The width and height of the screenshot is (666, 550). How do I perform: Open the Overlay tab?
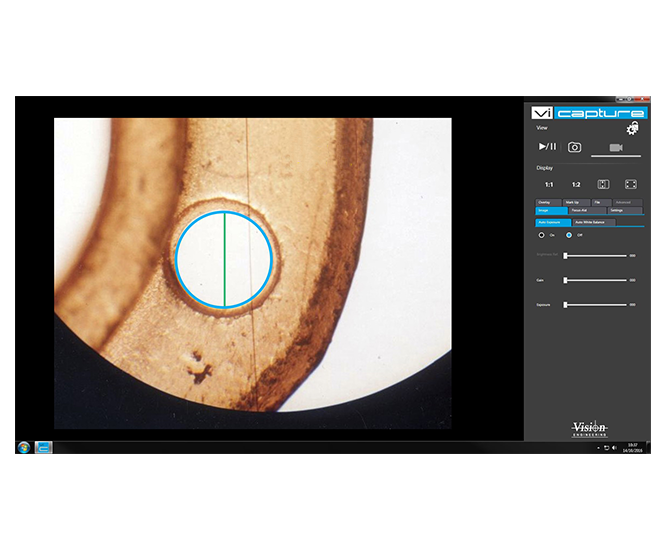coord(549,202)
